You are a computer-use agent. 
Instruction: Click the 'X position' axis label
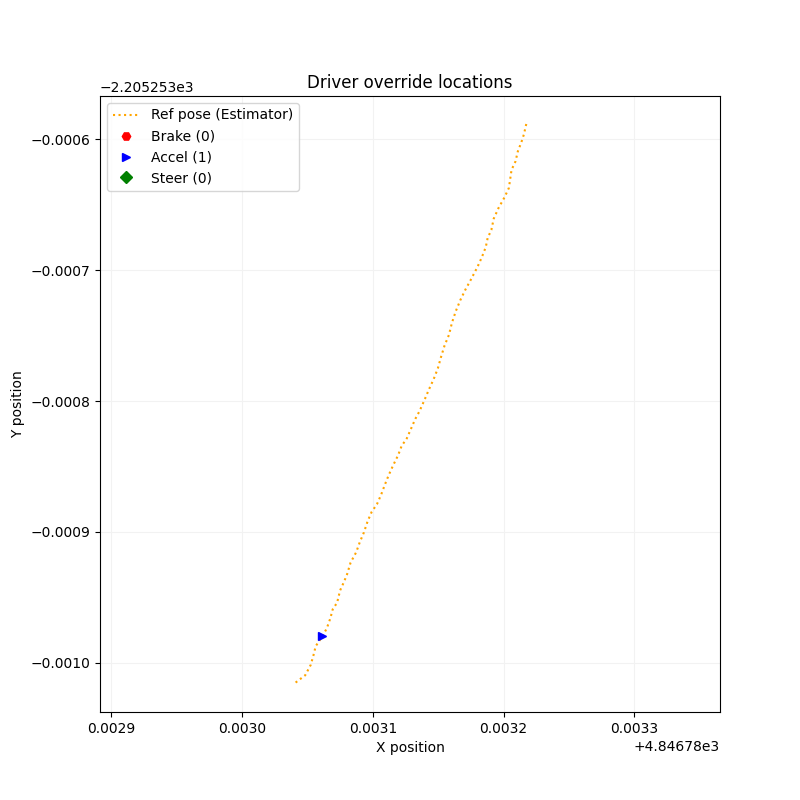[x=410, y=747]
